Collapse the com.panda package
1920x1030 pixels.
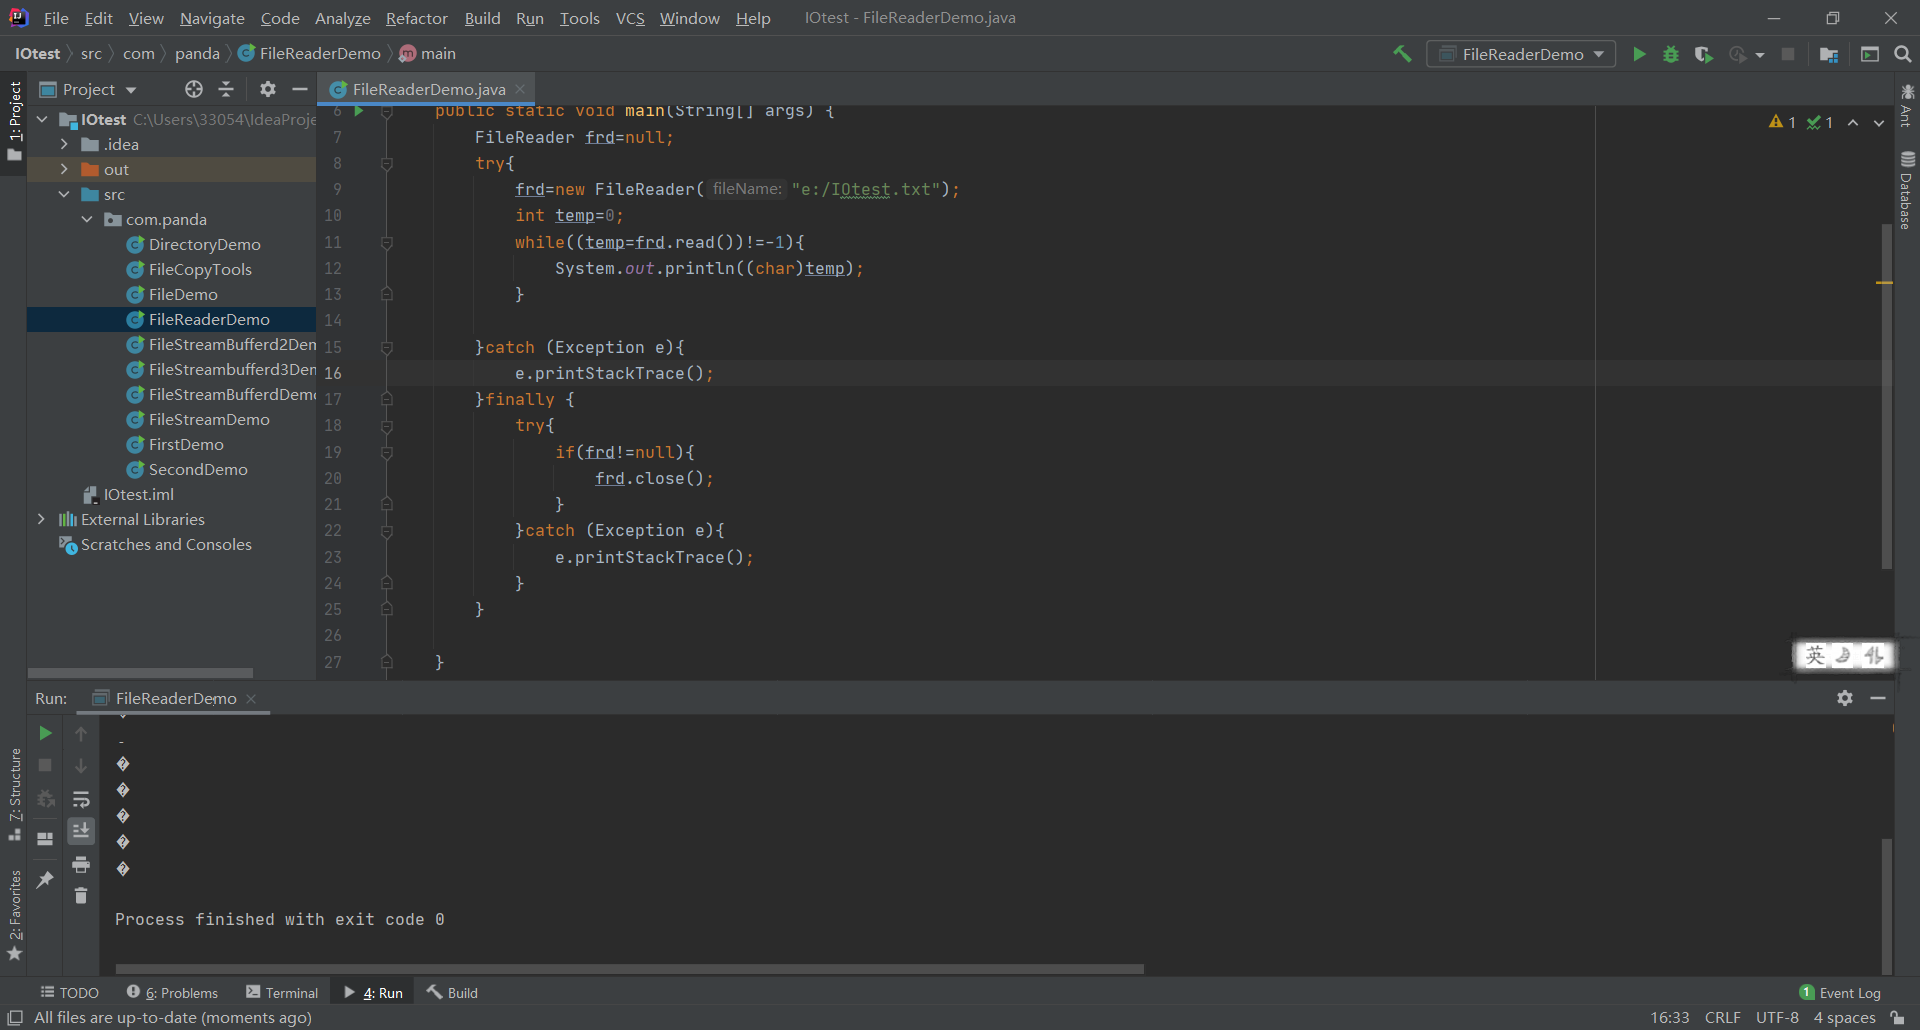[x=87, y=219]
